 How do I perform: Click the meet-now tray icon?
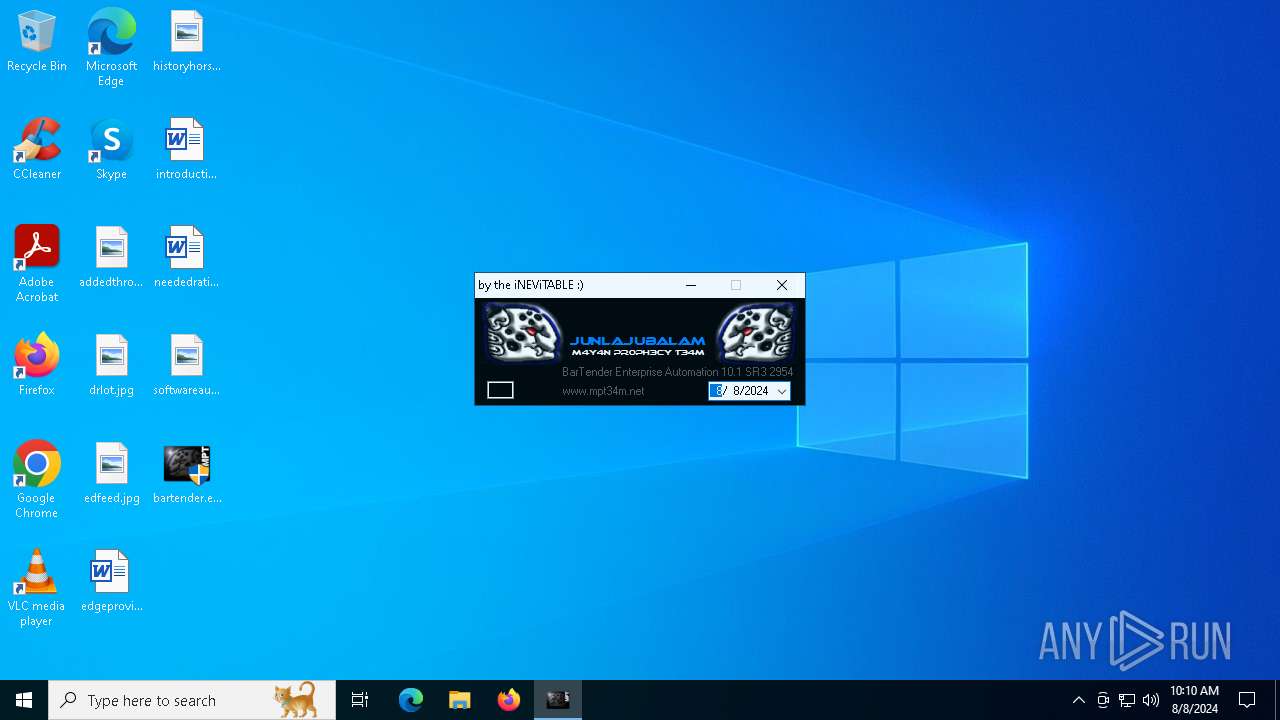(1103, 700)
